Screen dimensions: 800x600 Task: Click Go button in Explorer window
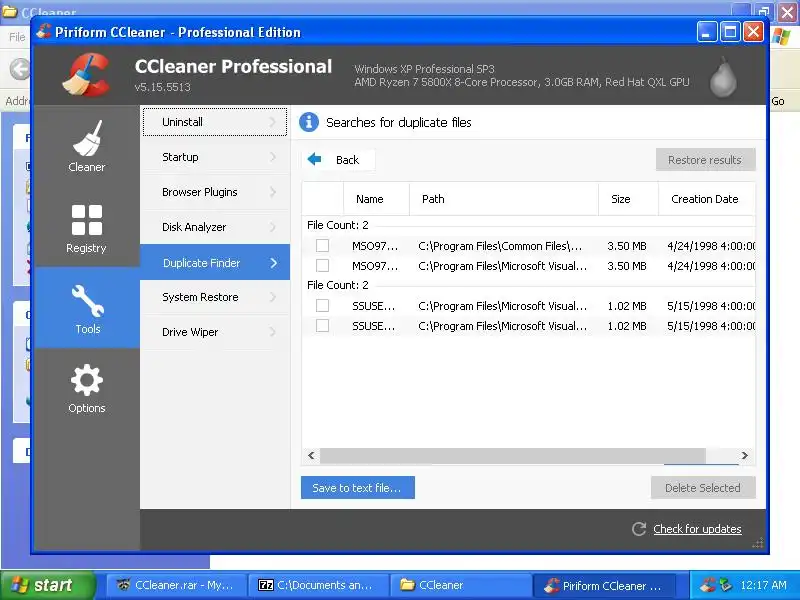click(778, 101)
